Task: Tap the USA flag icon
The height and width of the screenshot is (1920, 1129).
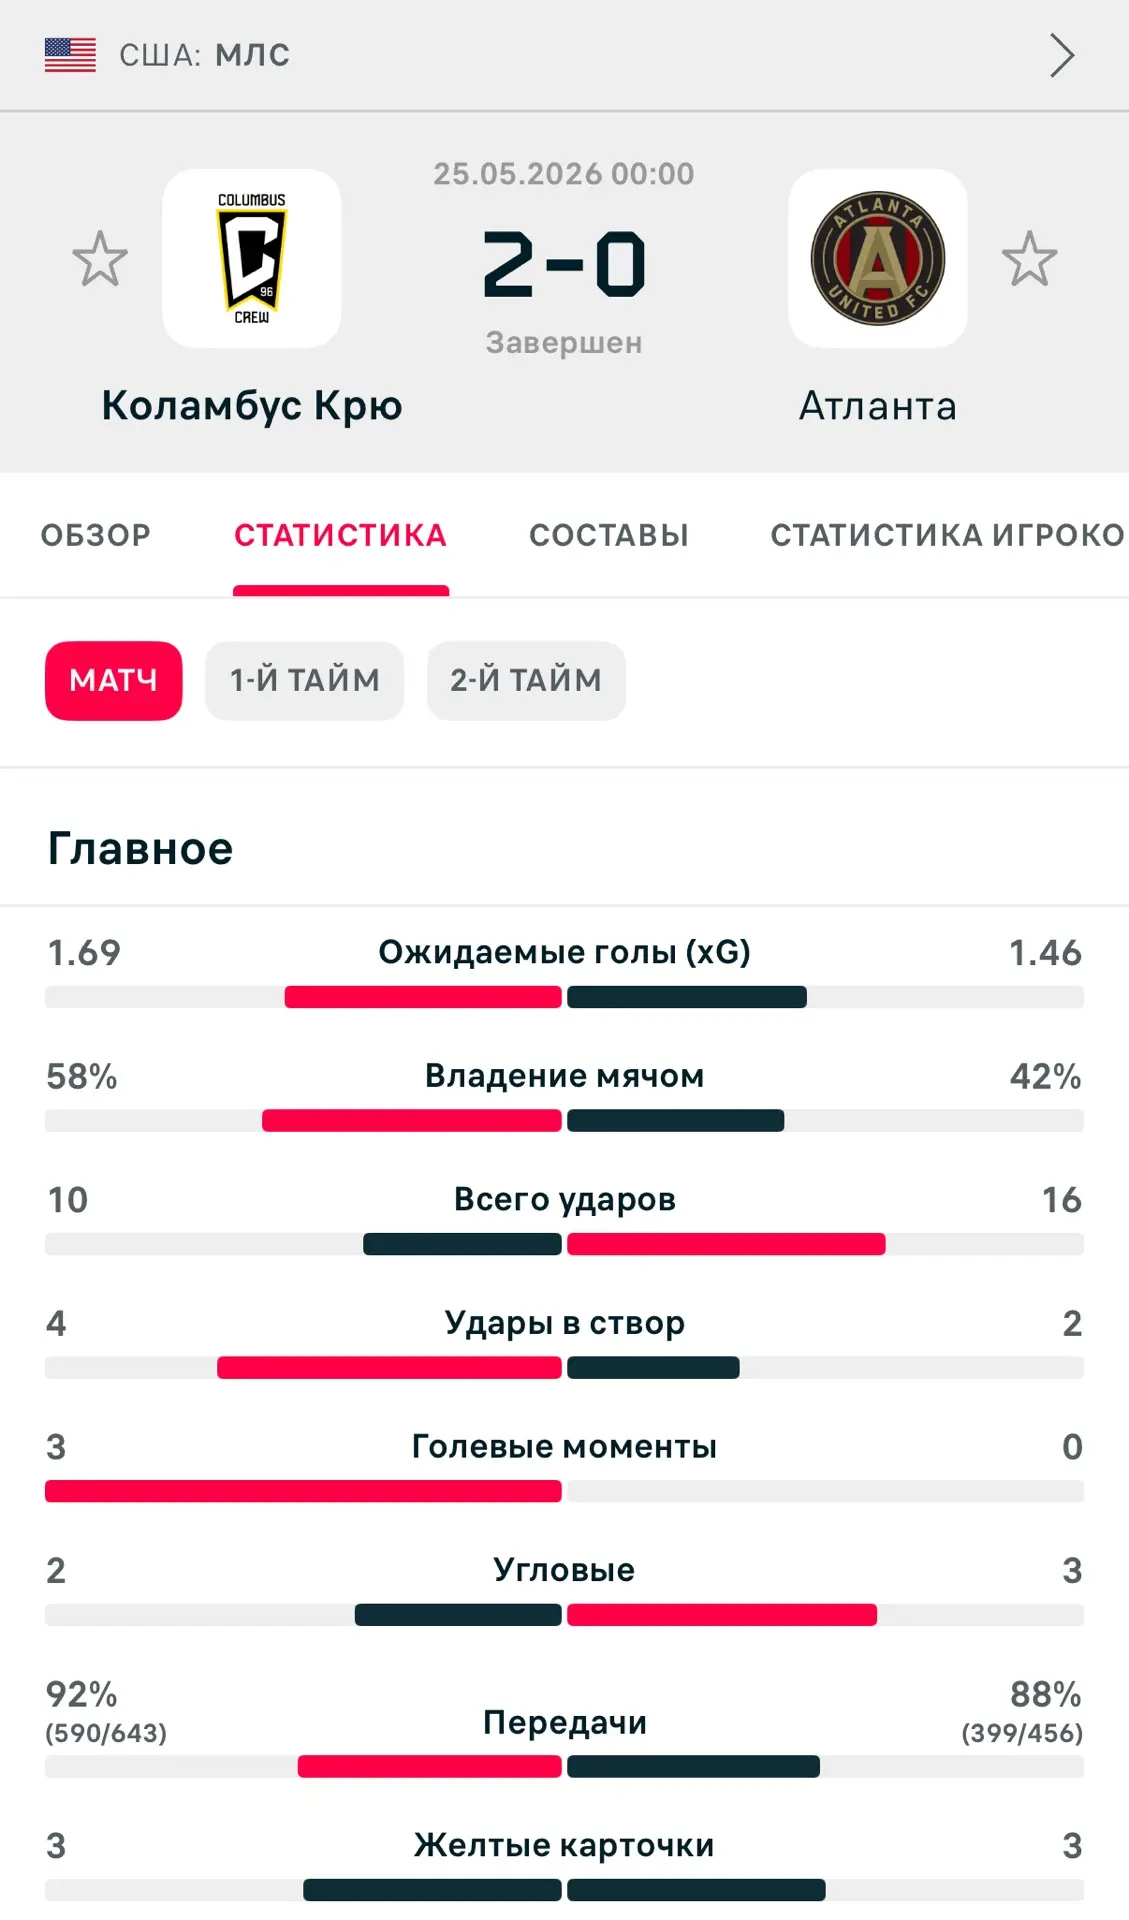Action: coord(70,55)
